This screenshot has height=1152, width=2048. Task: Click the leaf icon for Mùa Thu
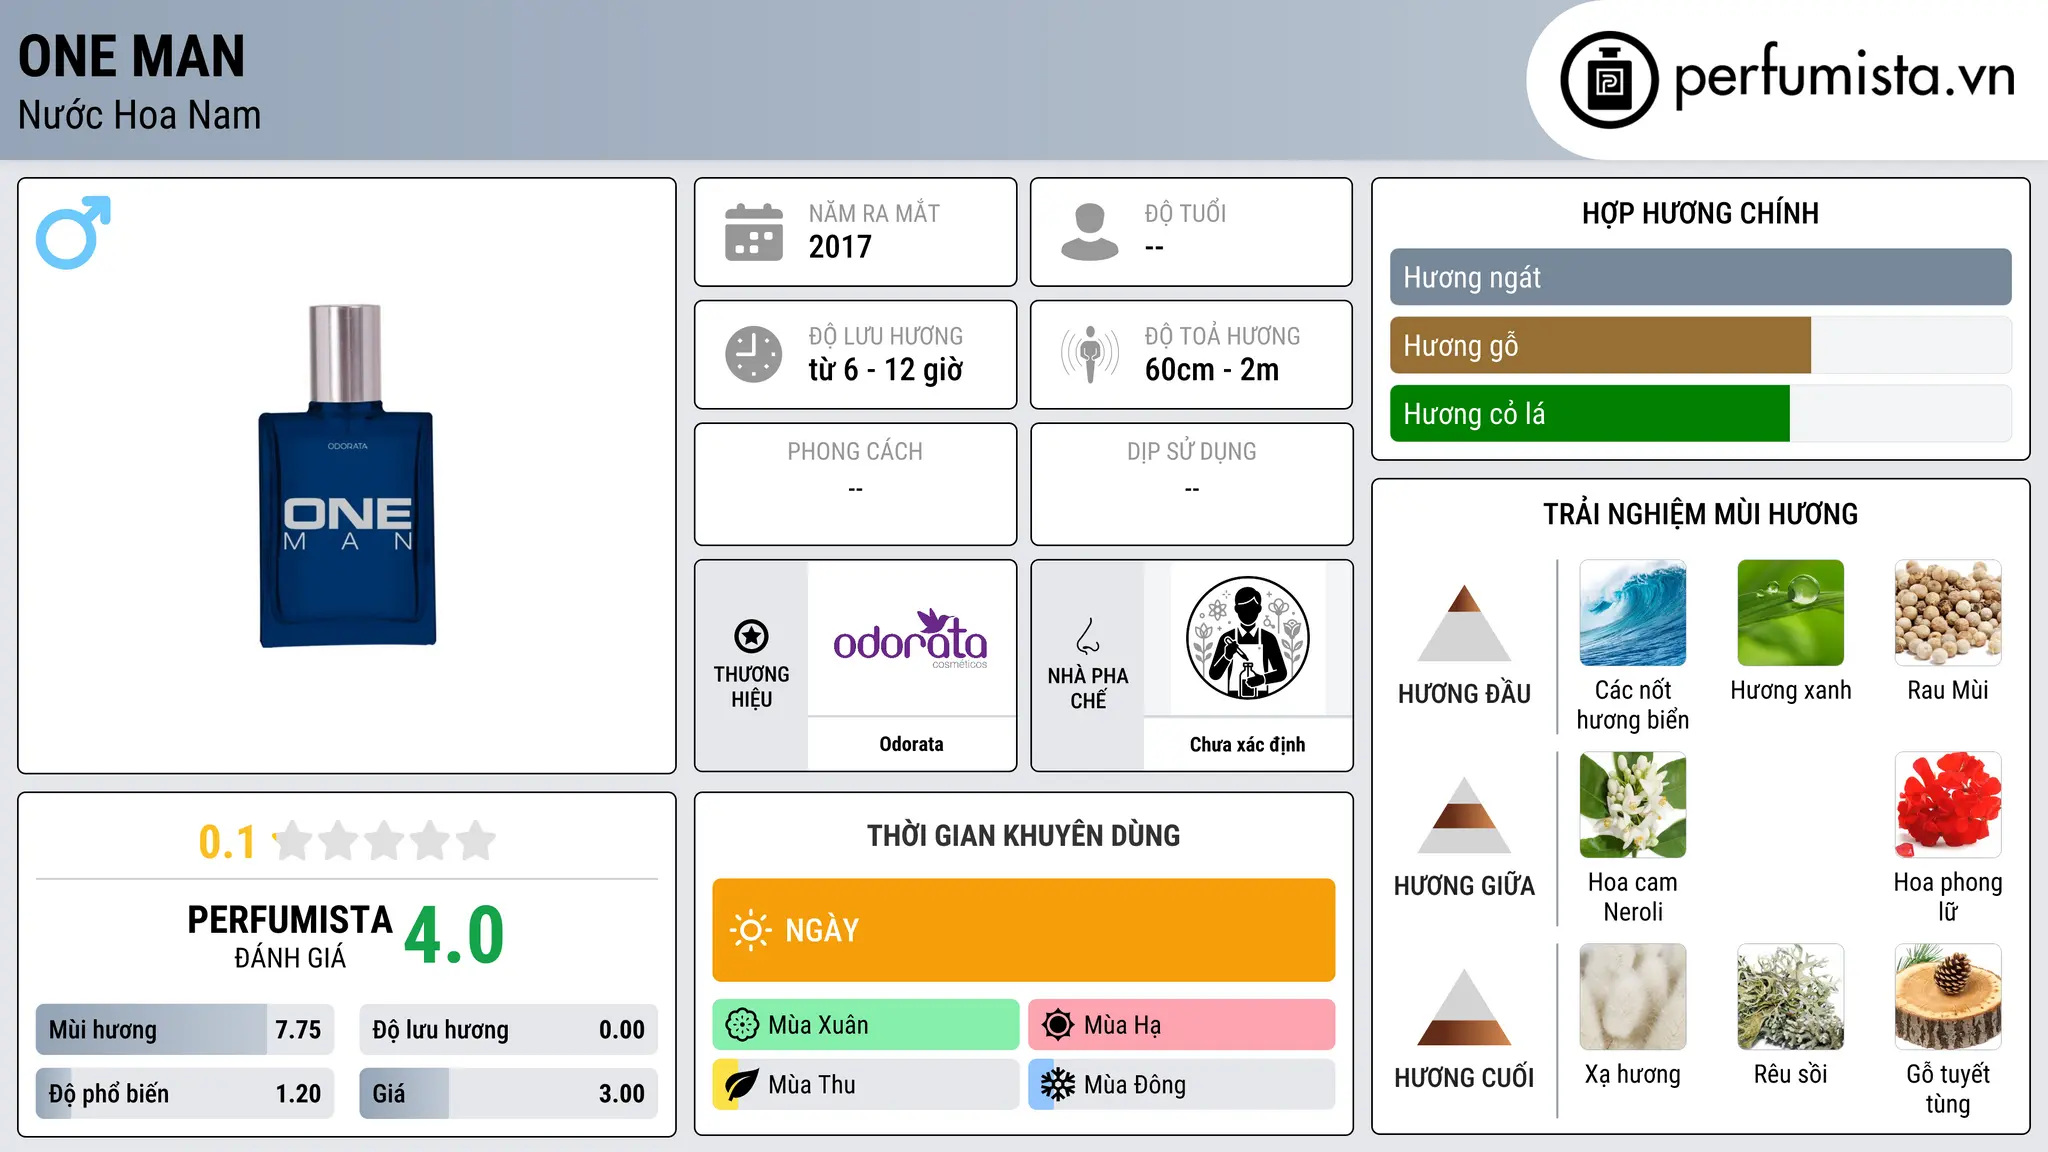click(742, 1085)
